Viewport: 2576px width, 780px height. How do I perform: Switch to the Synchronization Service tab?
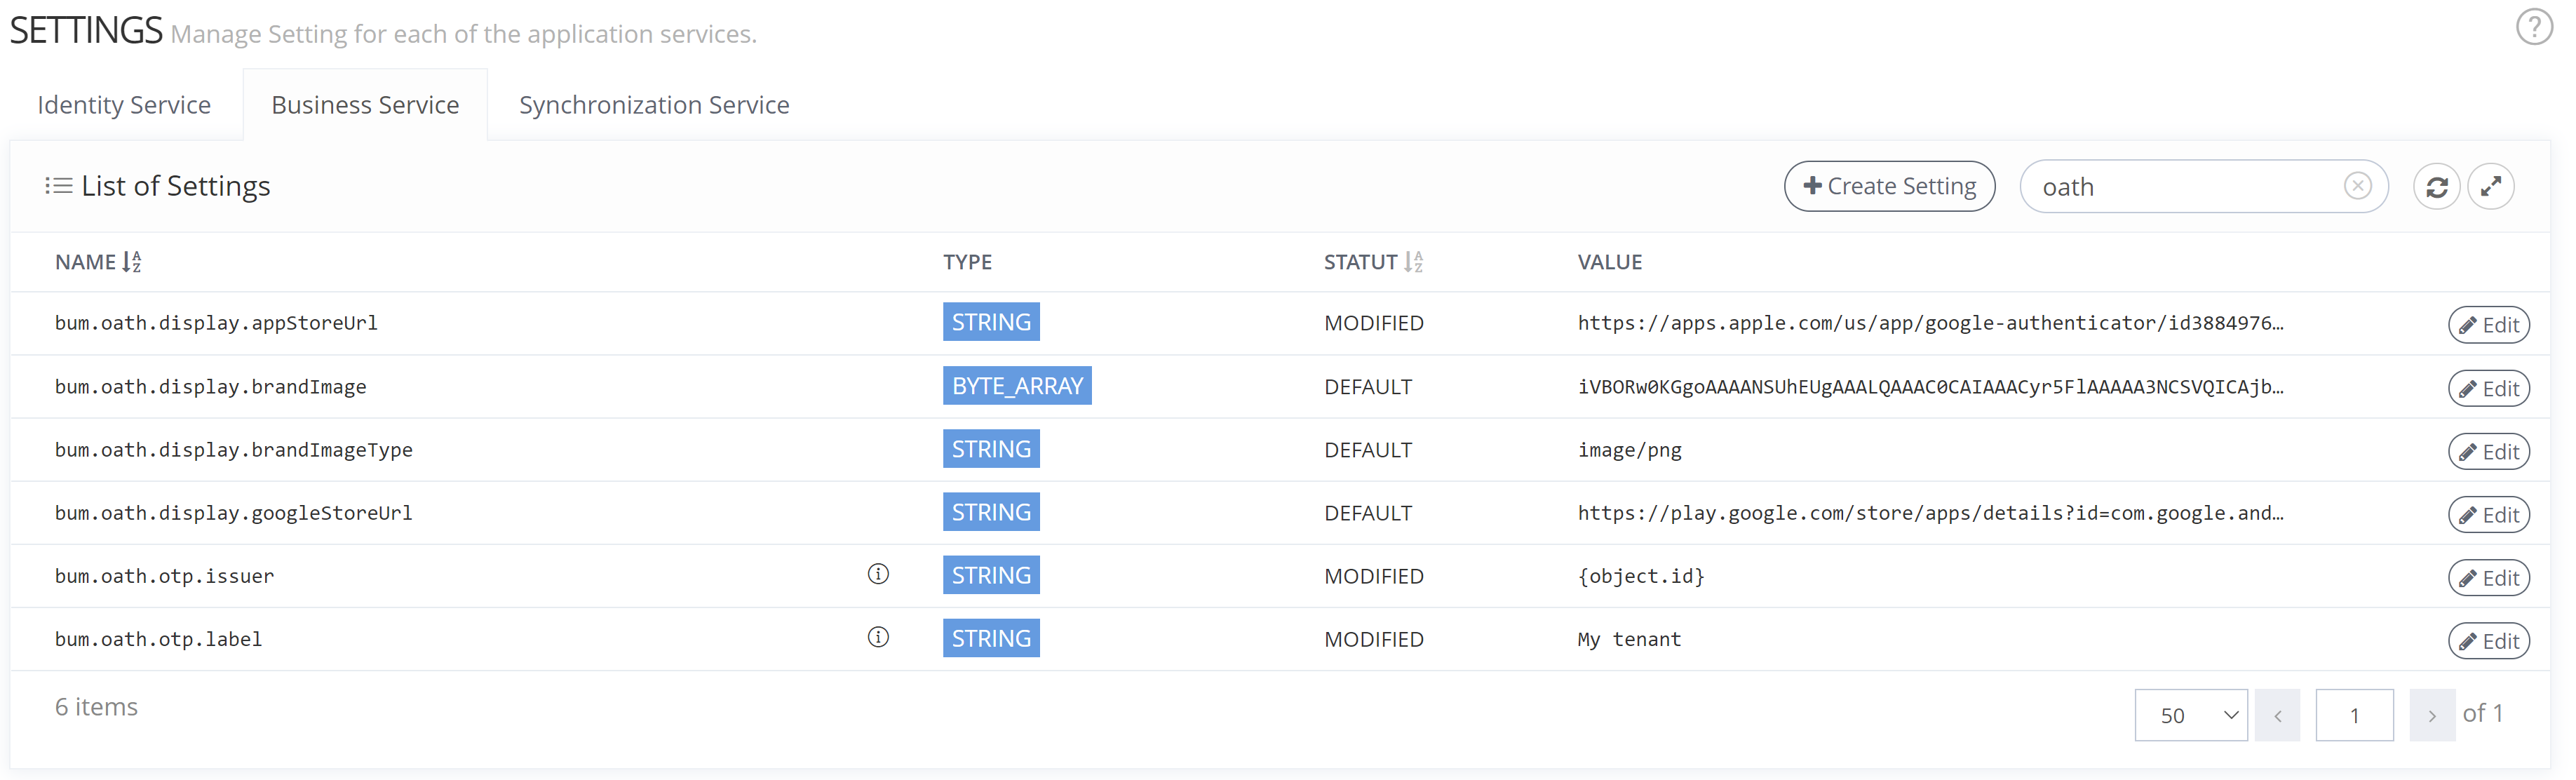point(654,105)
